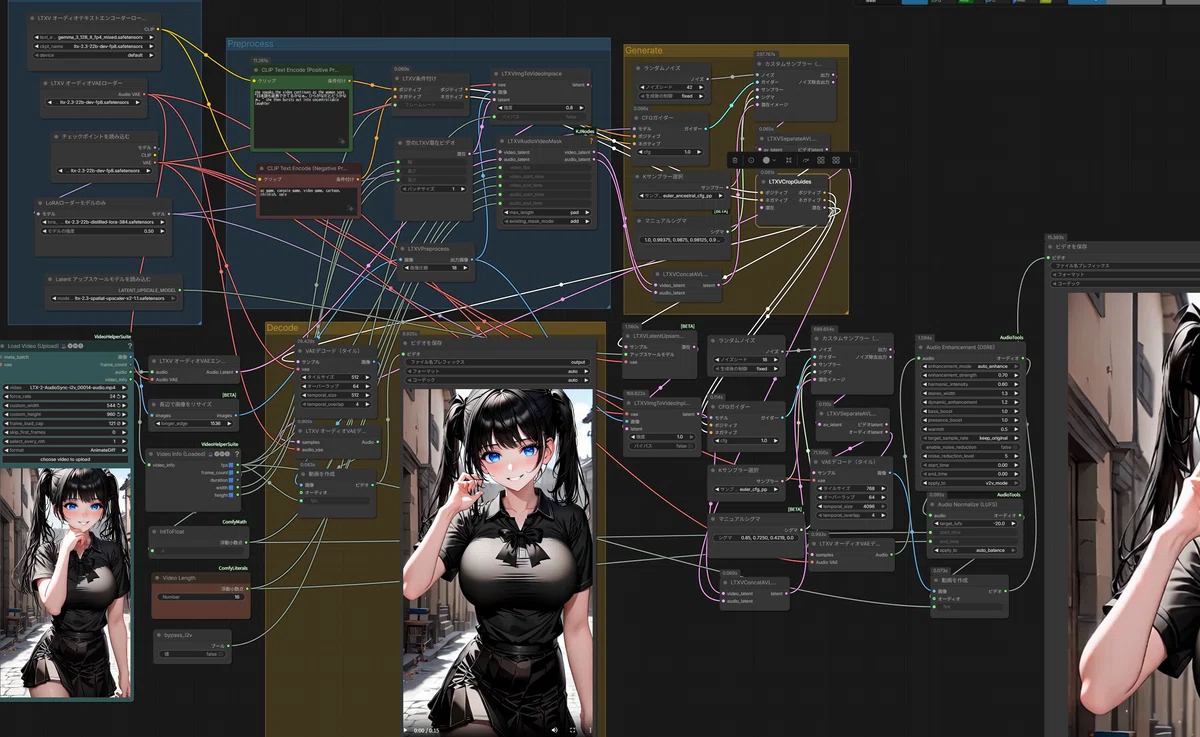1200x737 pixels.
Task: Open enhancement_mode auto_enhance dropdown
Action: pyautogui.click(x=970, y=366)
